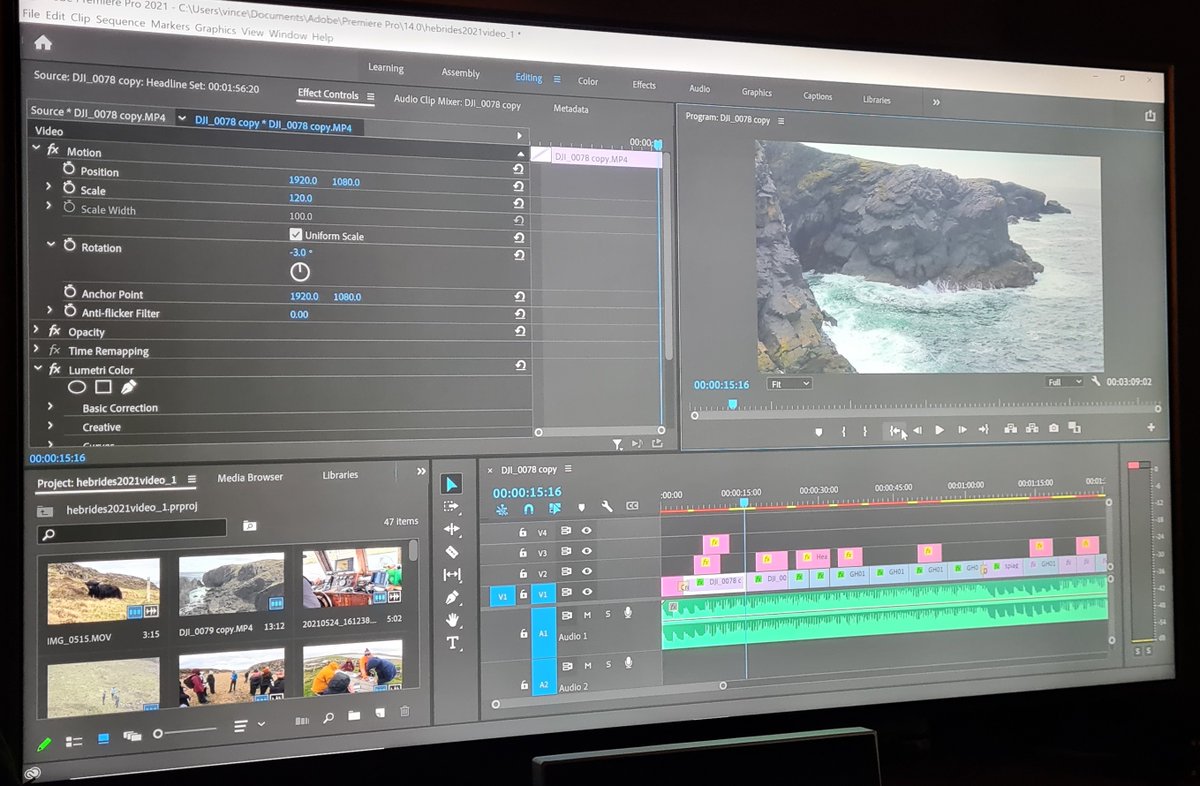Select the Track Select Forward tool
Screen dimensions: 1200x786
451,507
